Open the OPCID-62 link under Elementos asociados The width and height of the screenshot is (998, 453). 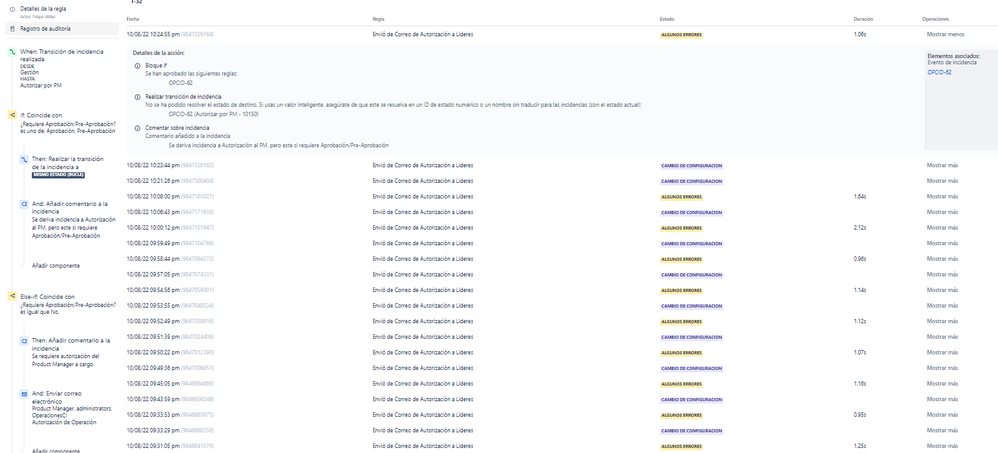(x=939, y=73)
